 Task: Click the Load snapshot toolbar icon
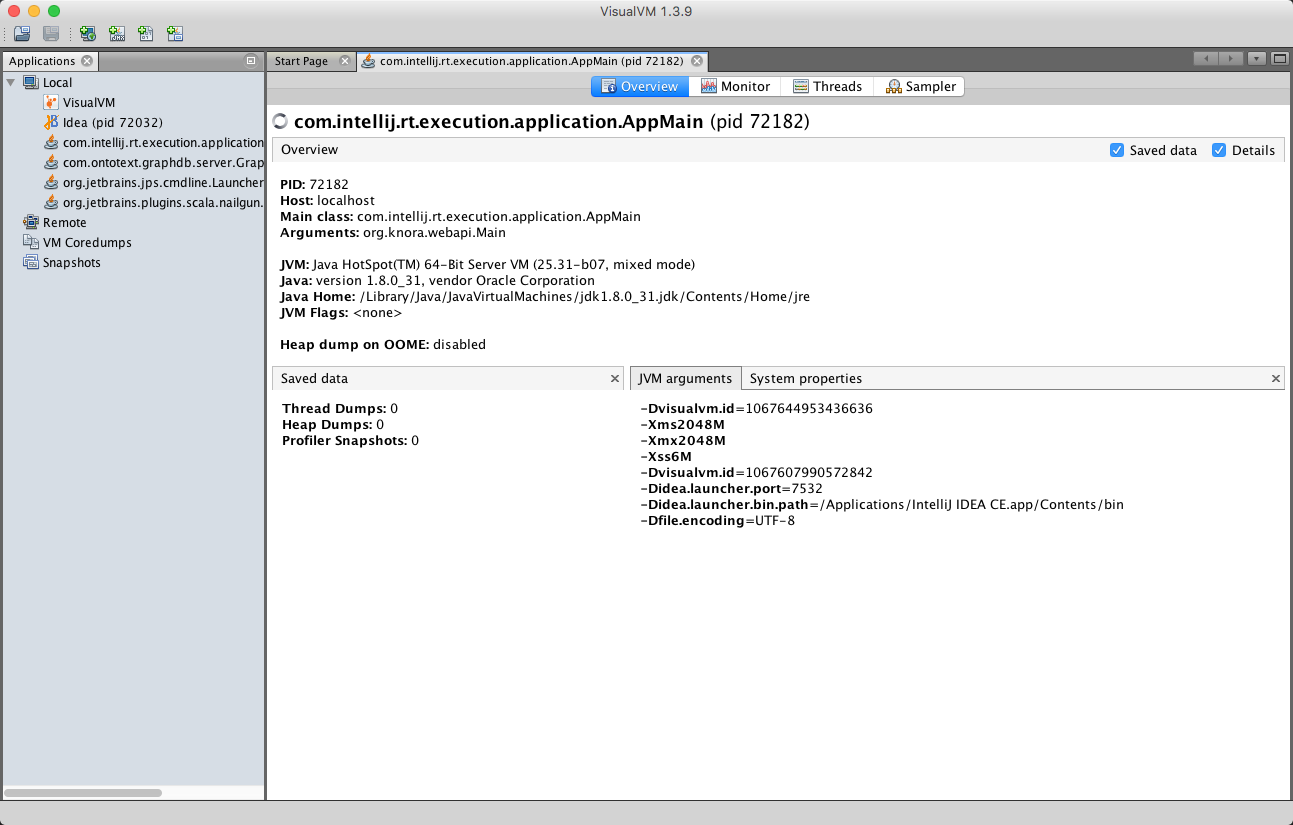pyautogui.click(x=22, y=33)
